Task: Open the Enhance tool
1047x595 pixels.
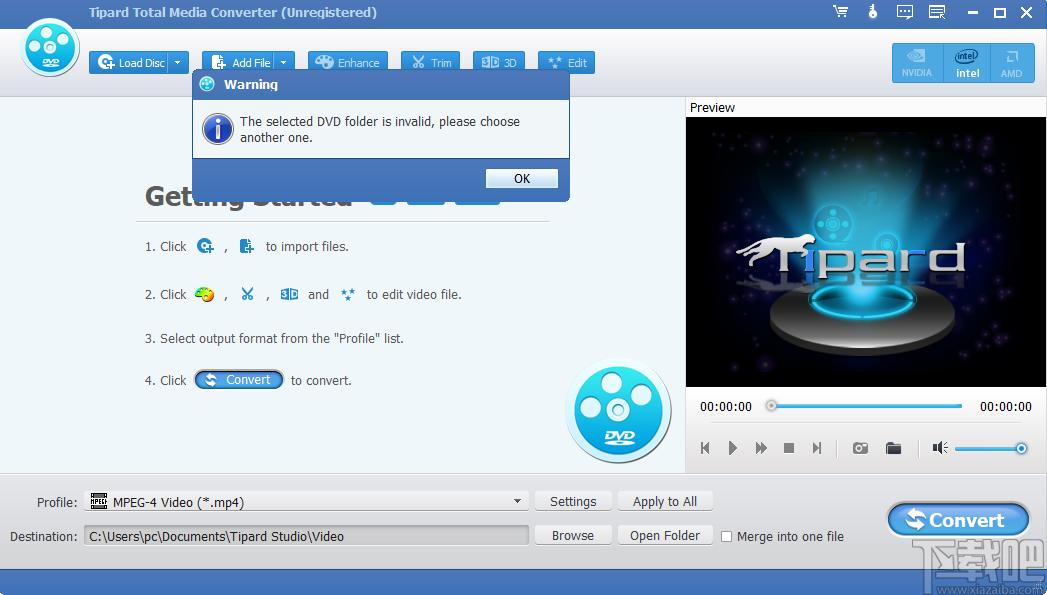Action: pyautogui.click(x=348, y=63)
